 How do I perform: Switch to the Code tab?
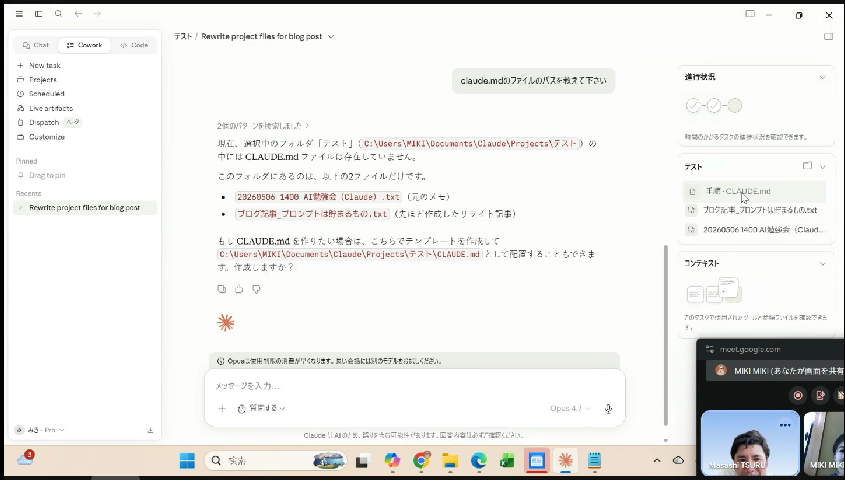pyautogui.click(x=134, y=45)
